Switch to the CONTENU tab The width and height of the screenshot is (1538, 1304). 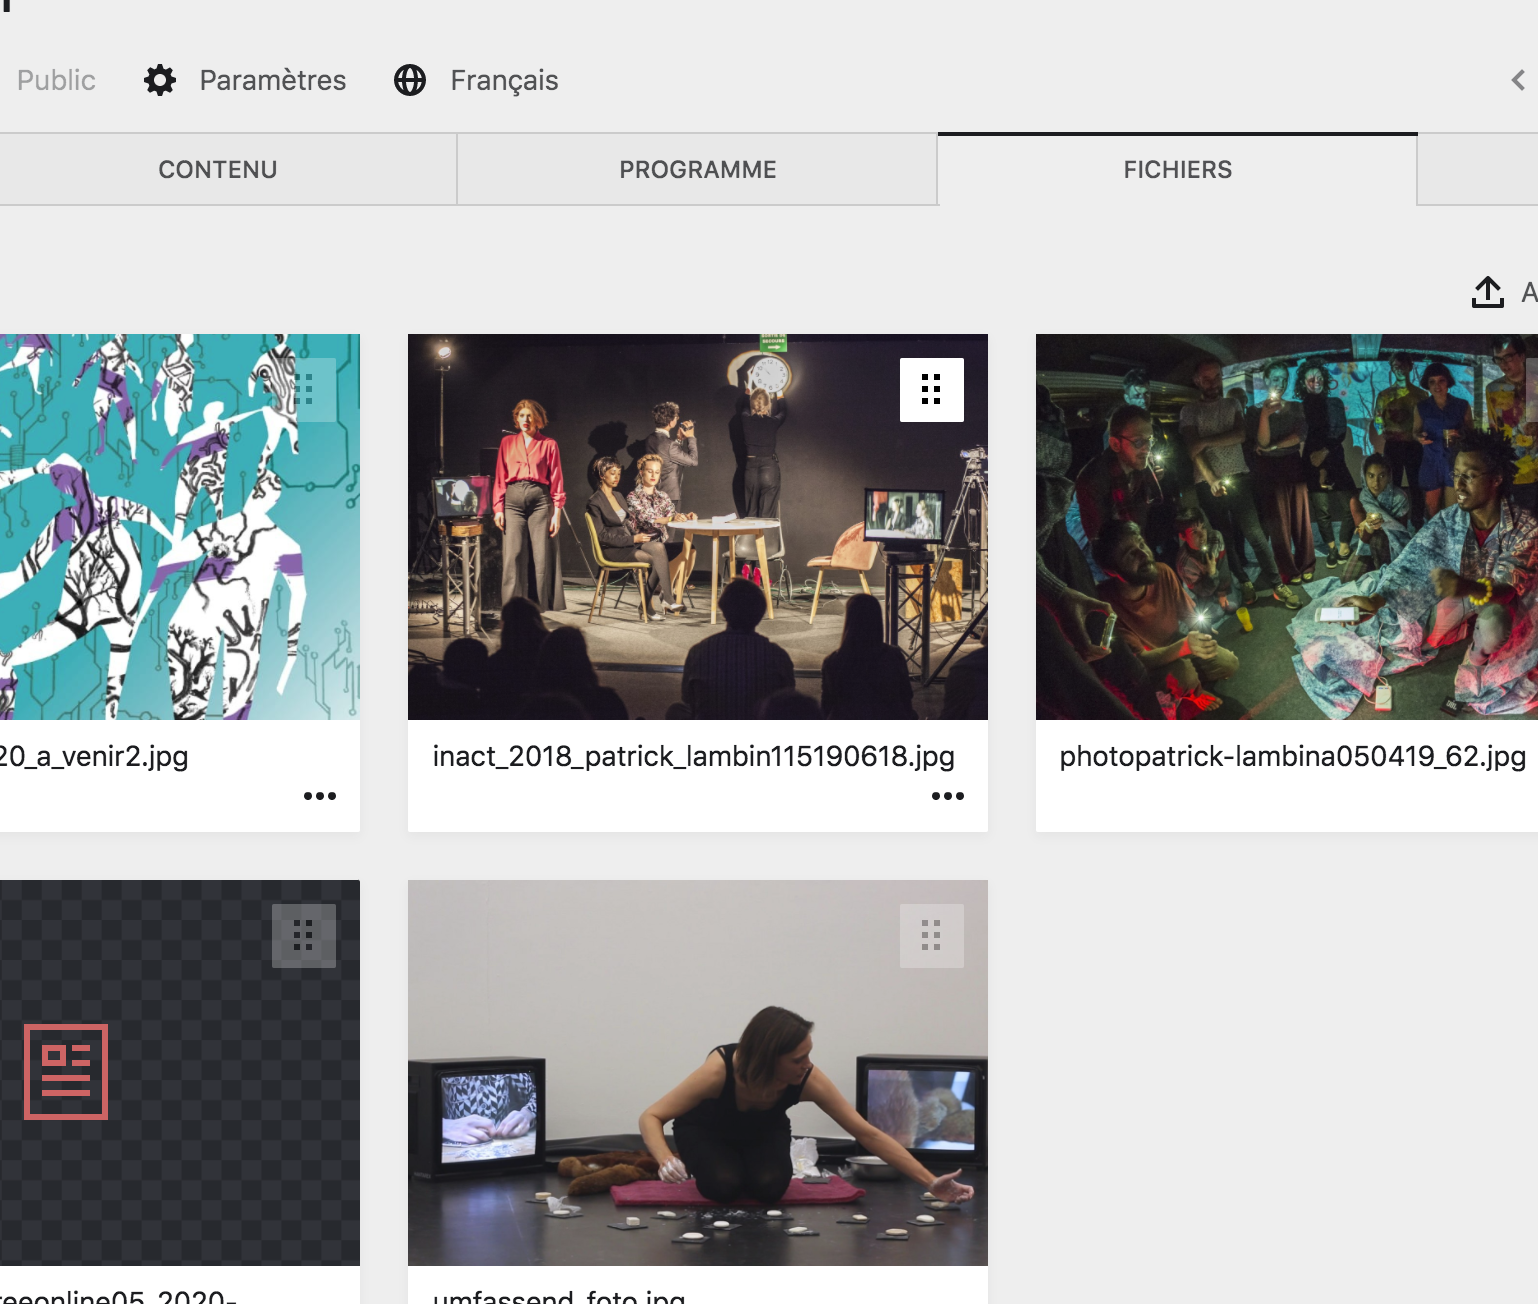pos(218,170)
